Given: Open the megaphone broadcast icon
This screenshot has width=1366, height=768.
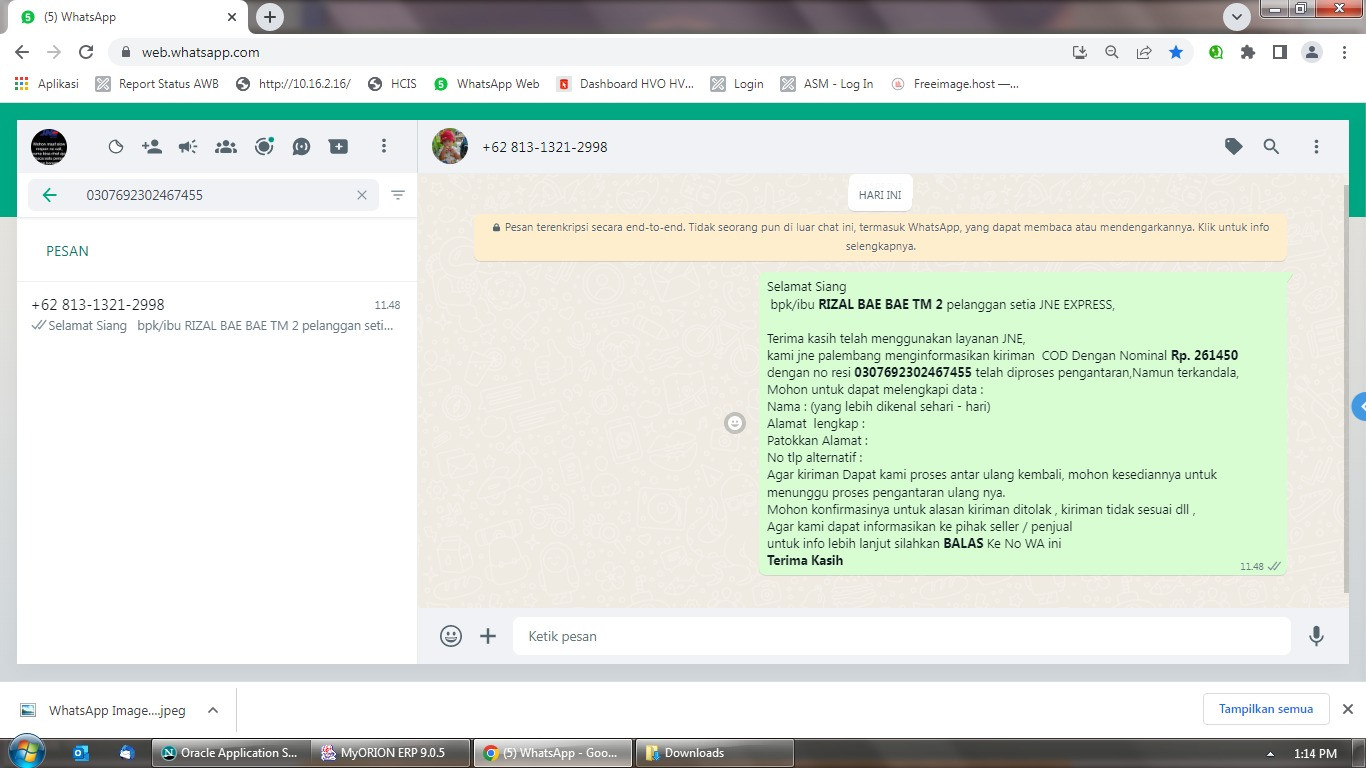Looking at the screenshot, I should [x=188, y=147].
